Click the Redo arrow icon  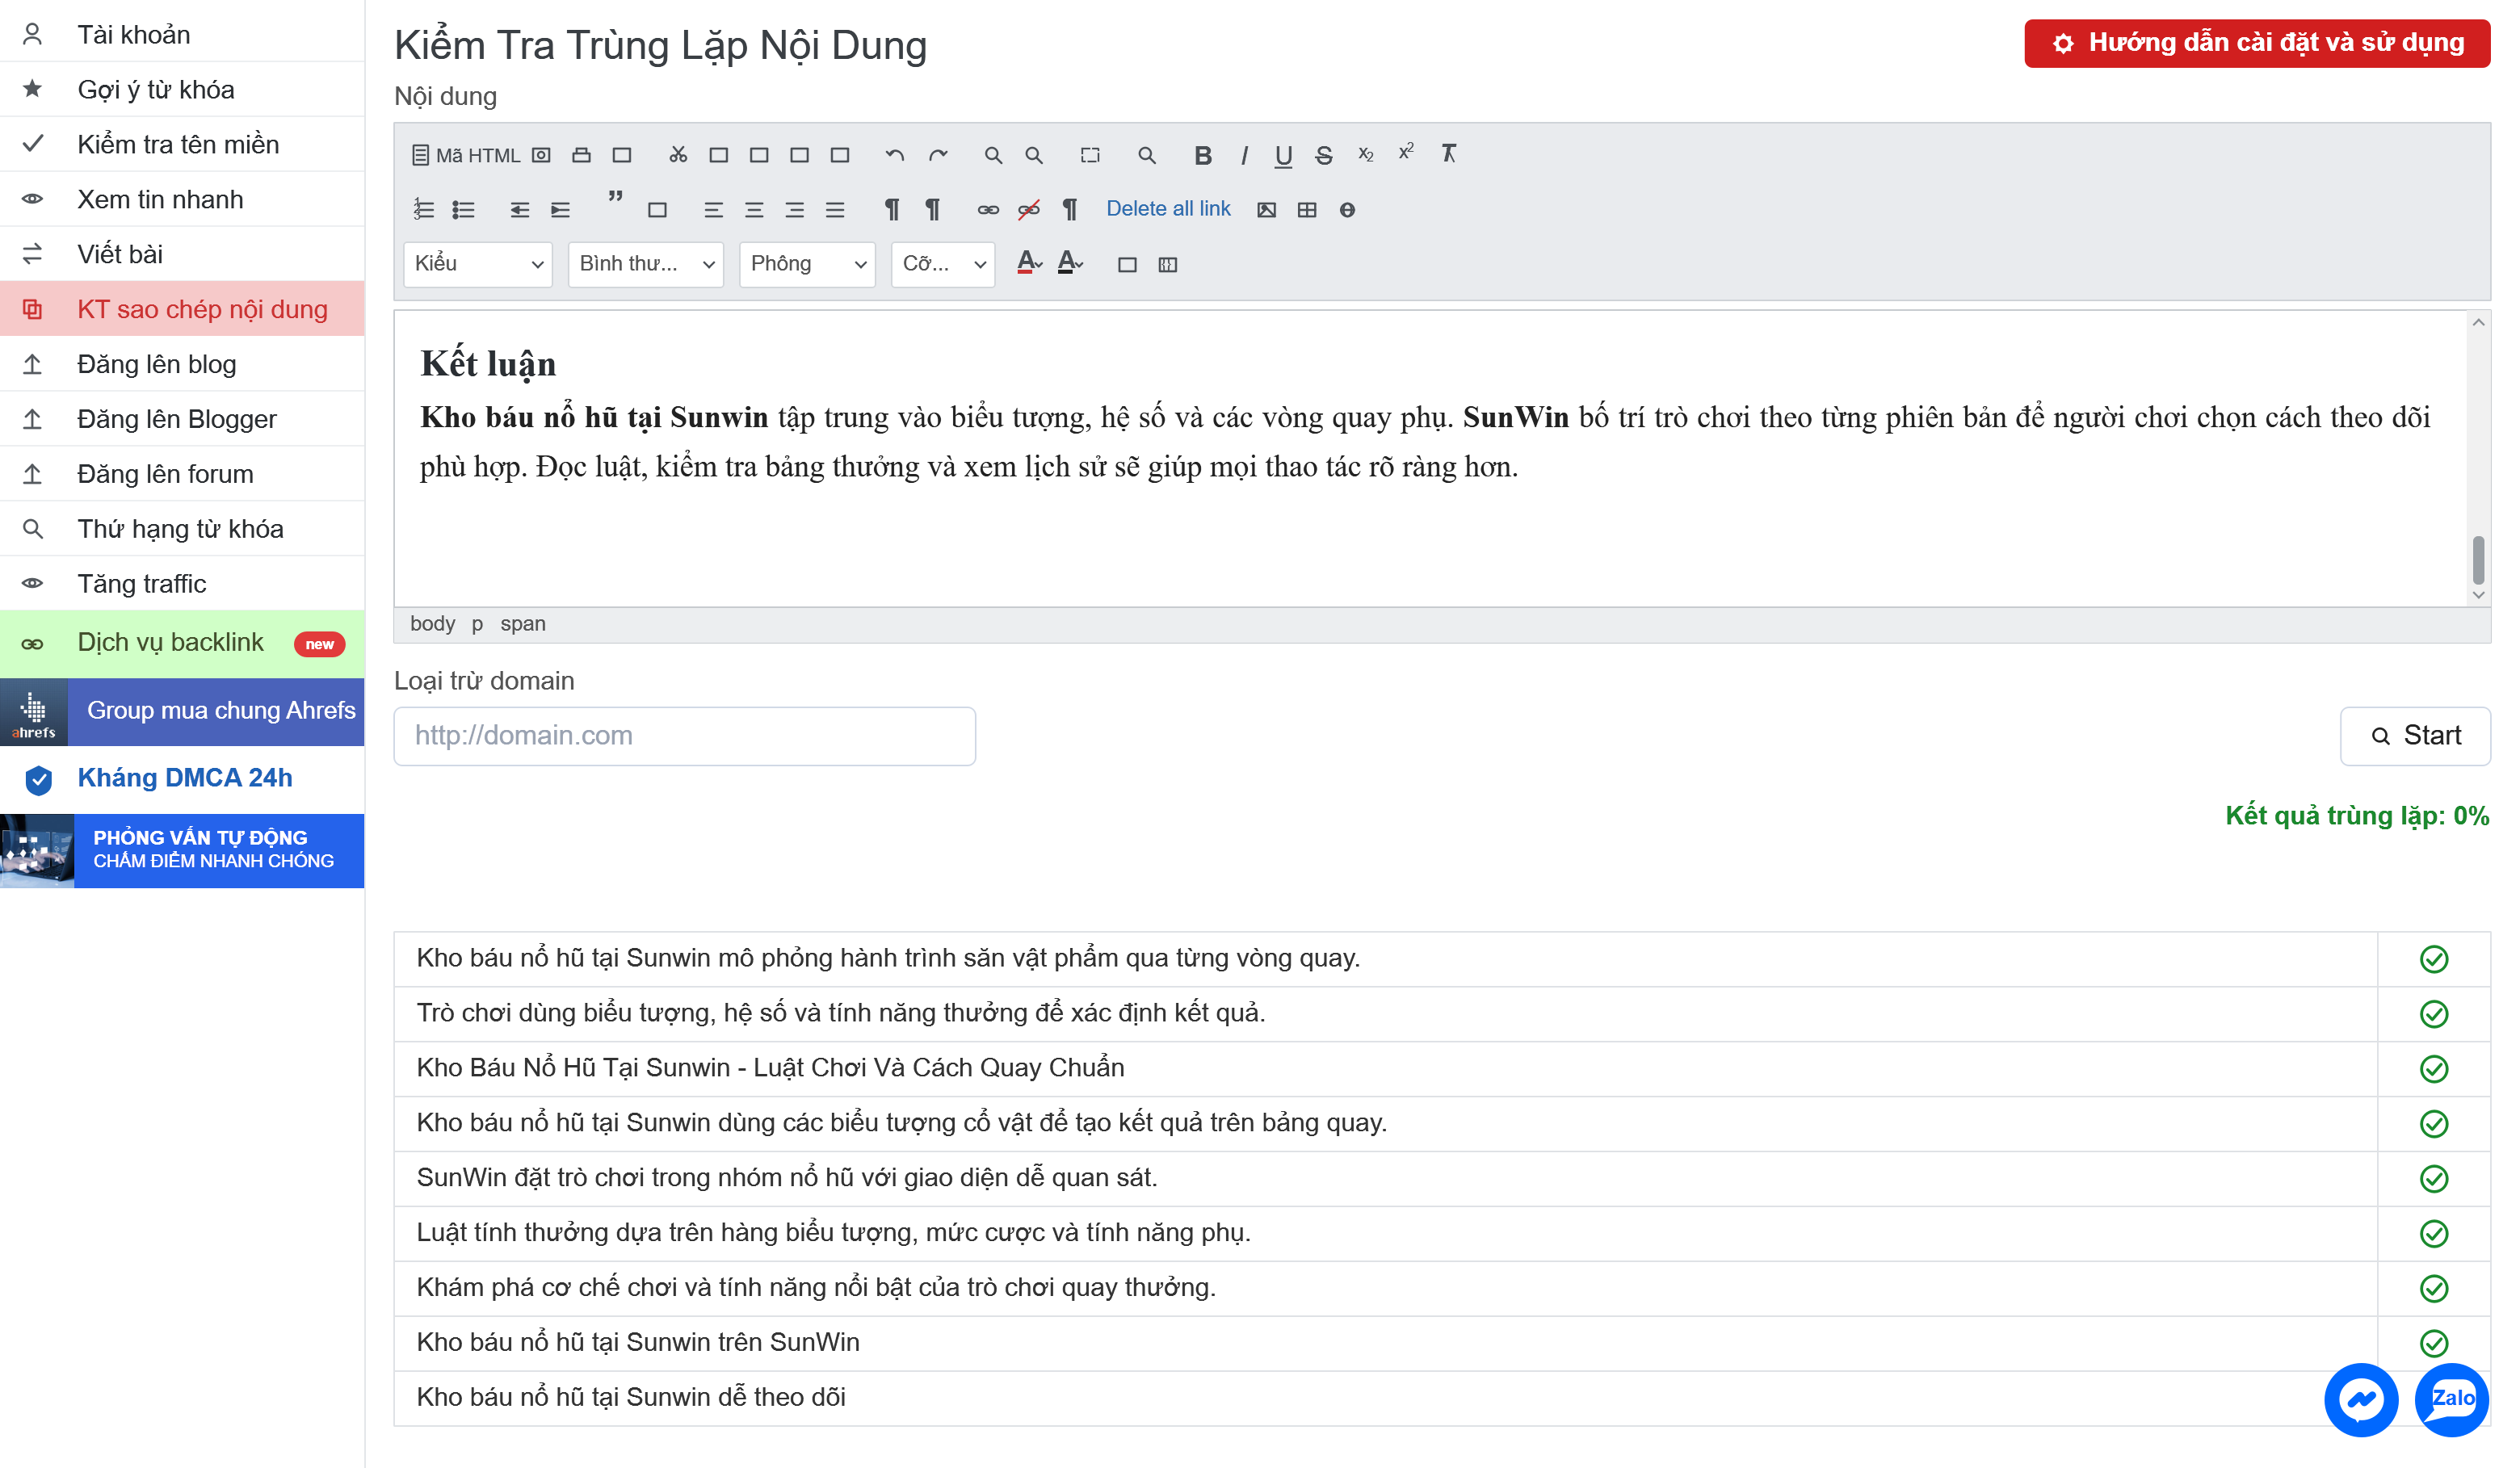coord(937,155)
